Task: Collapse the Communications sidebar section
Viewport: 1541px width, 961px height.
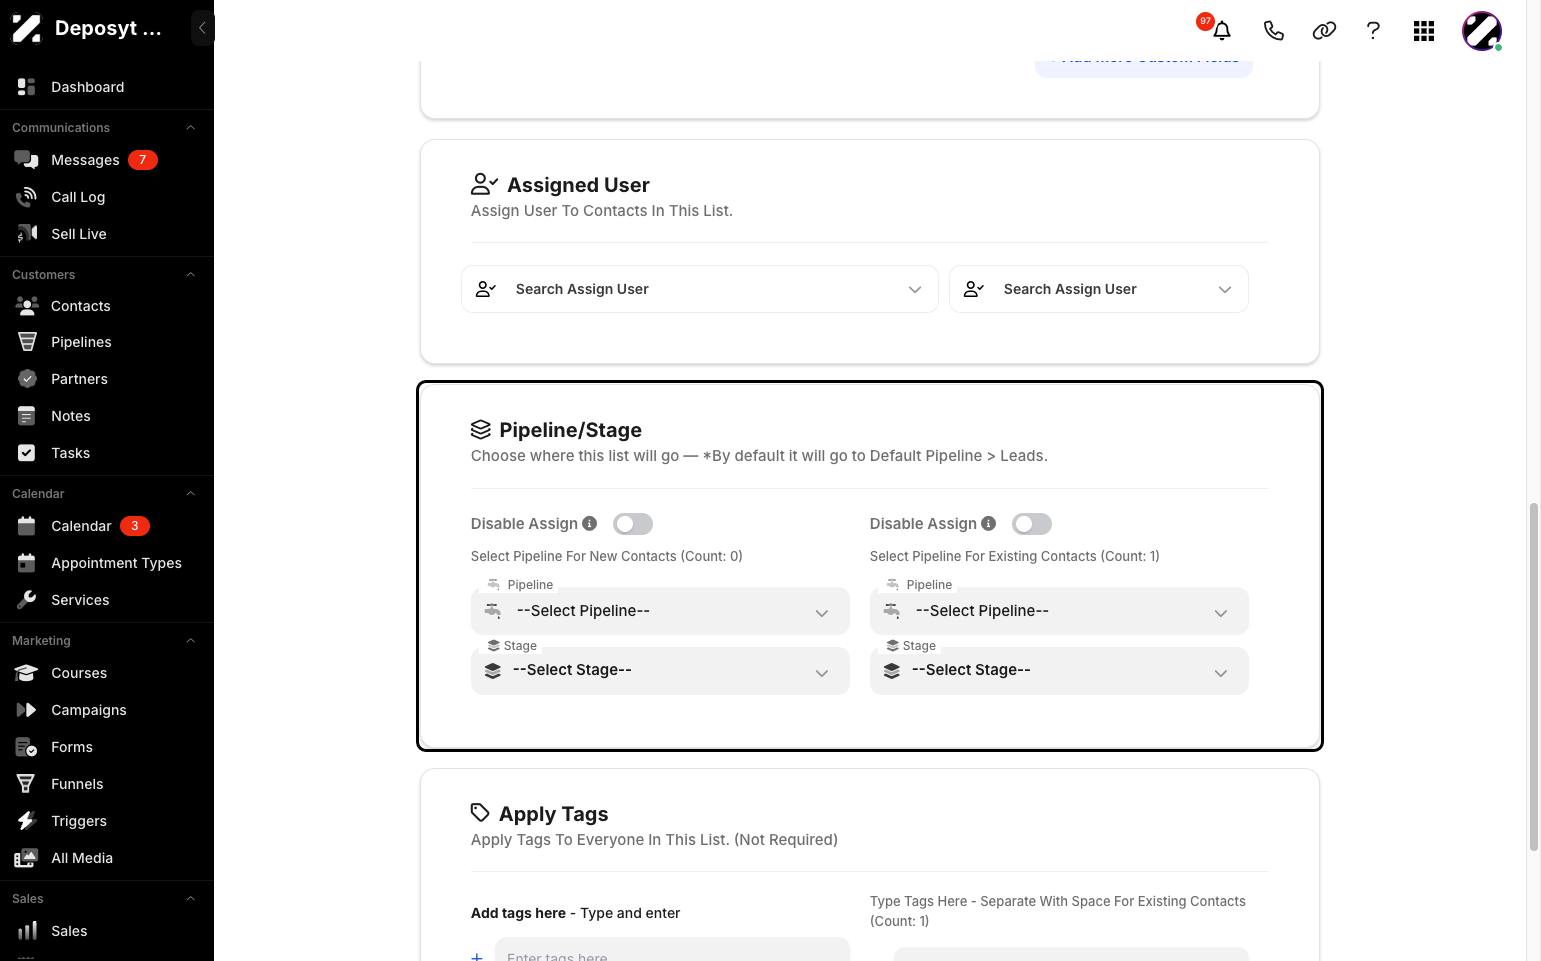Action: click(x=190, y=128)
